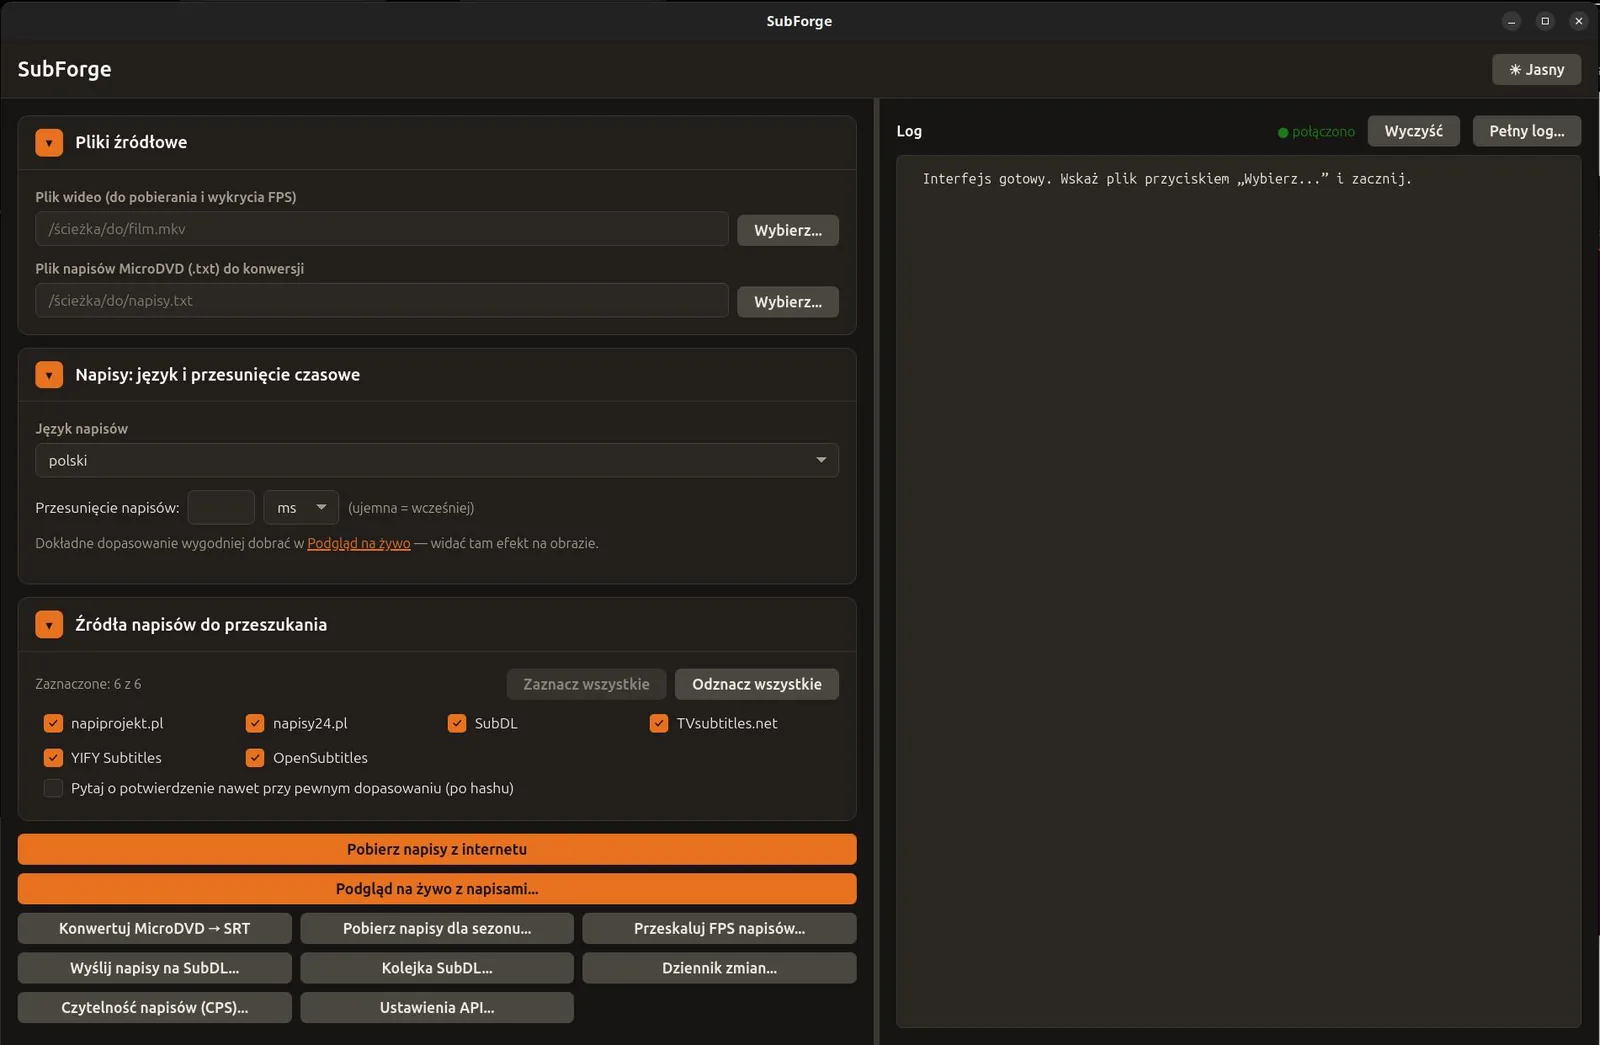Viewport: 1600px width, 1045px height.
Task: Choose MicroDVD subtitle file with Wybierz button
Action: pos(788,301)
